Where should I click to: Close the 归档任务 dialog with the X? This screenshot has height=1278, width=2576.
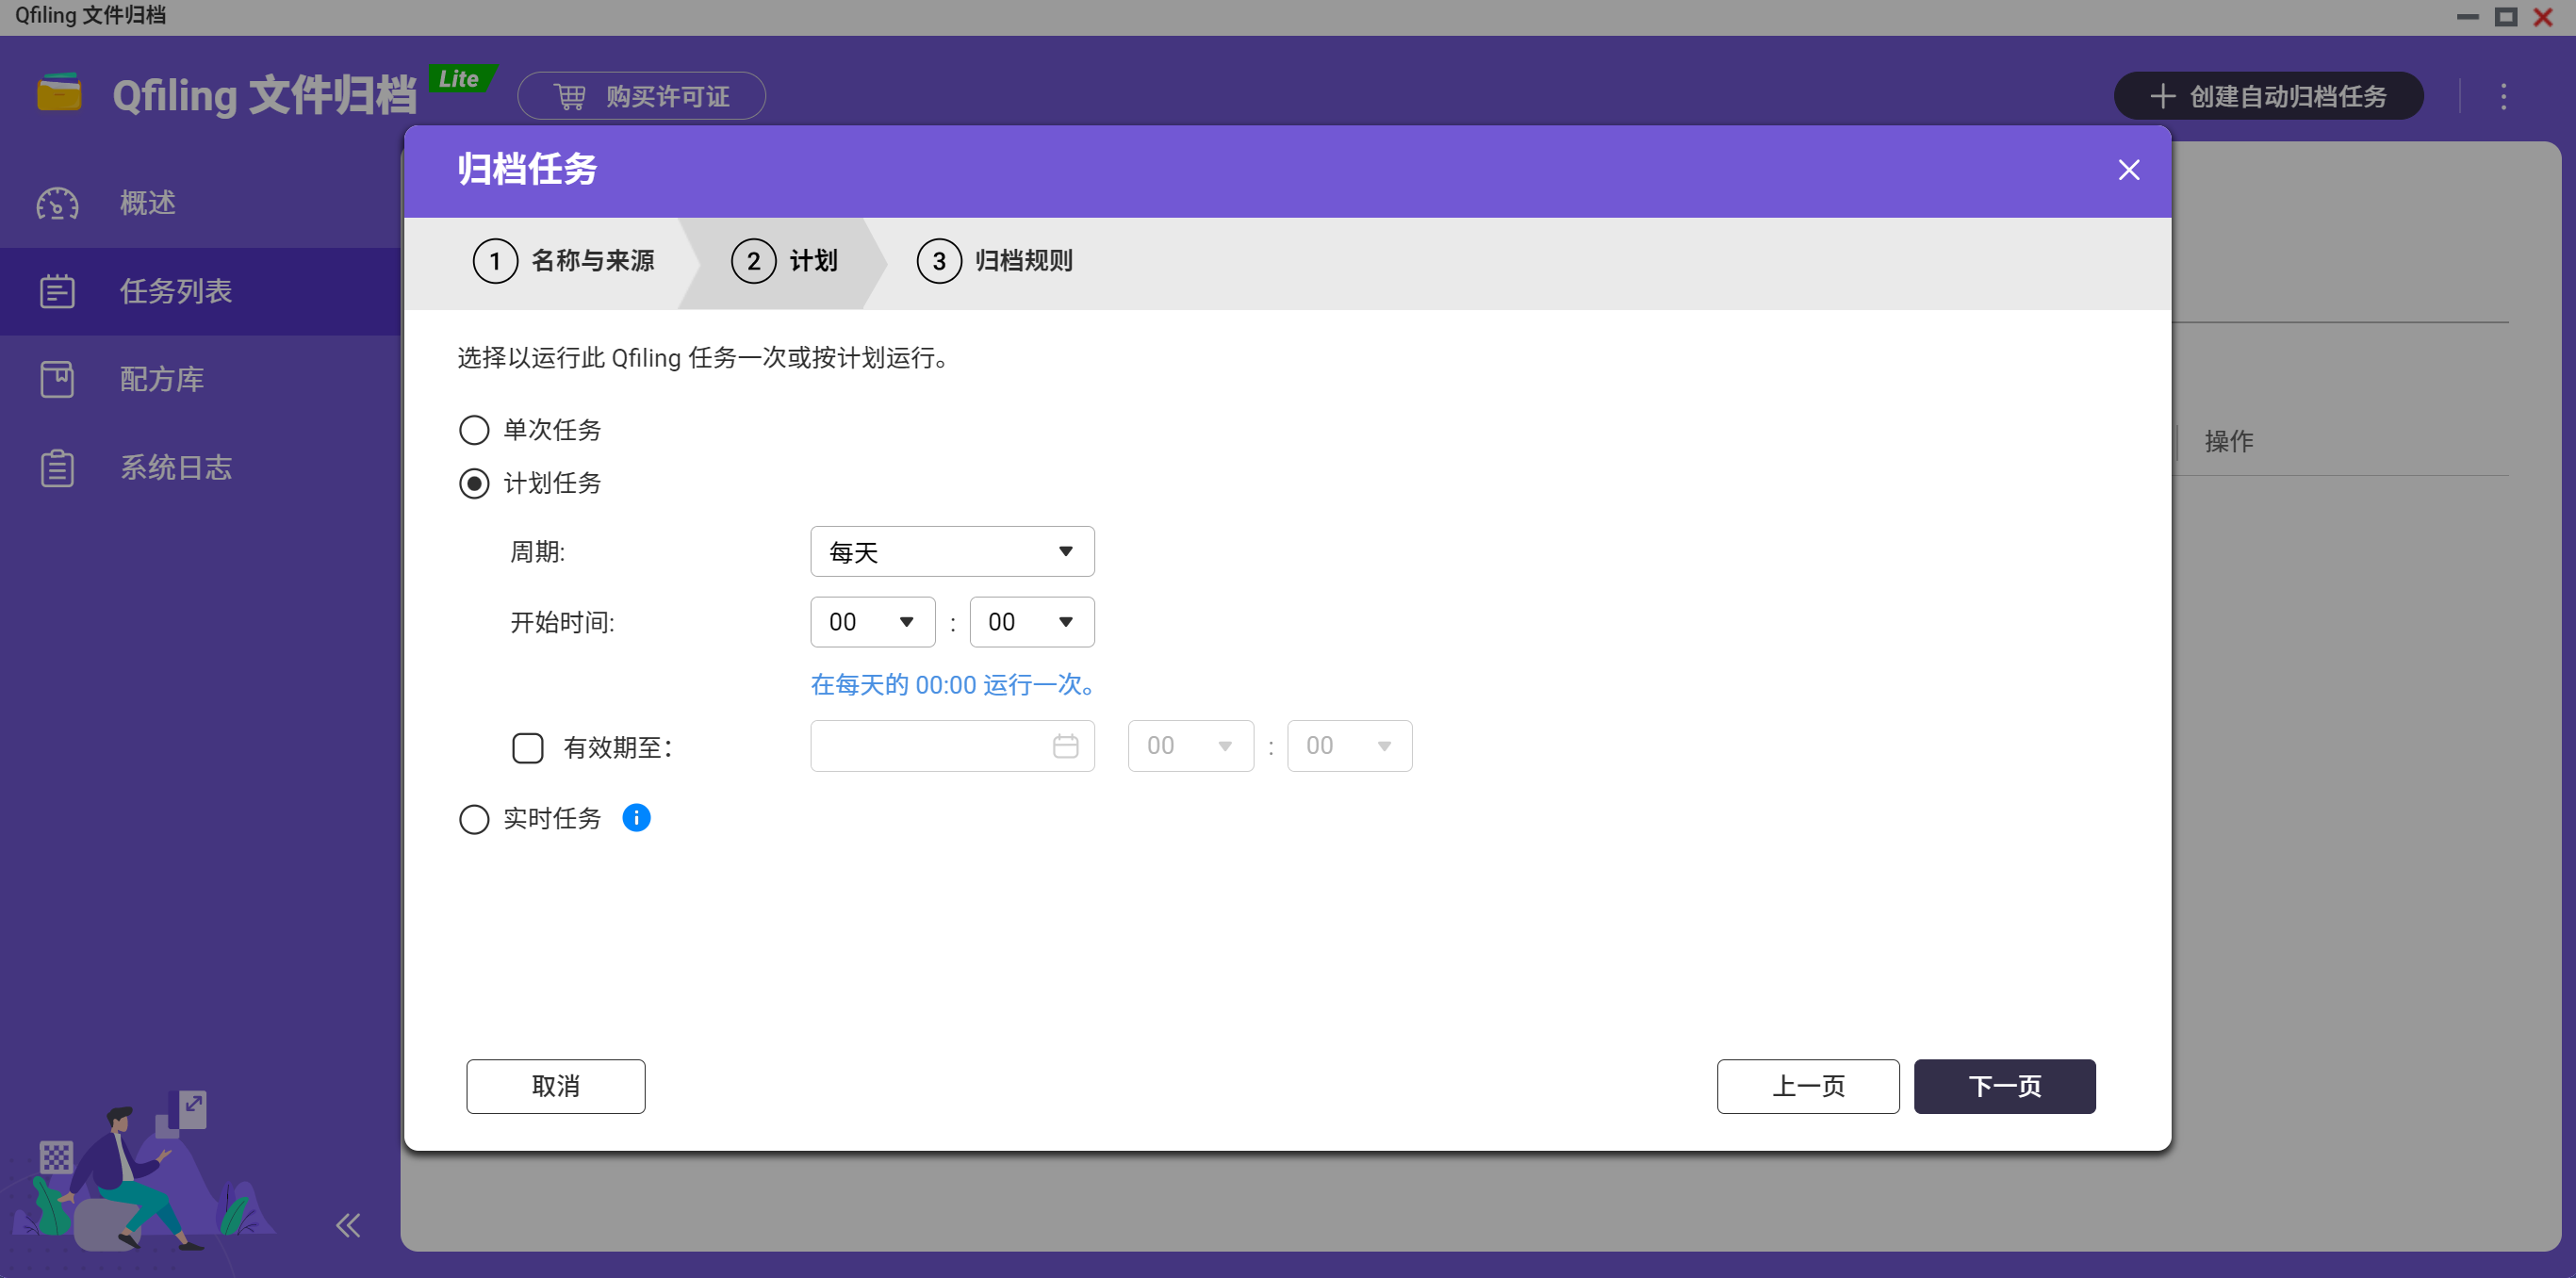click(x=2128, y=170)
